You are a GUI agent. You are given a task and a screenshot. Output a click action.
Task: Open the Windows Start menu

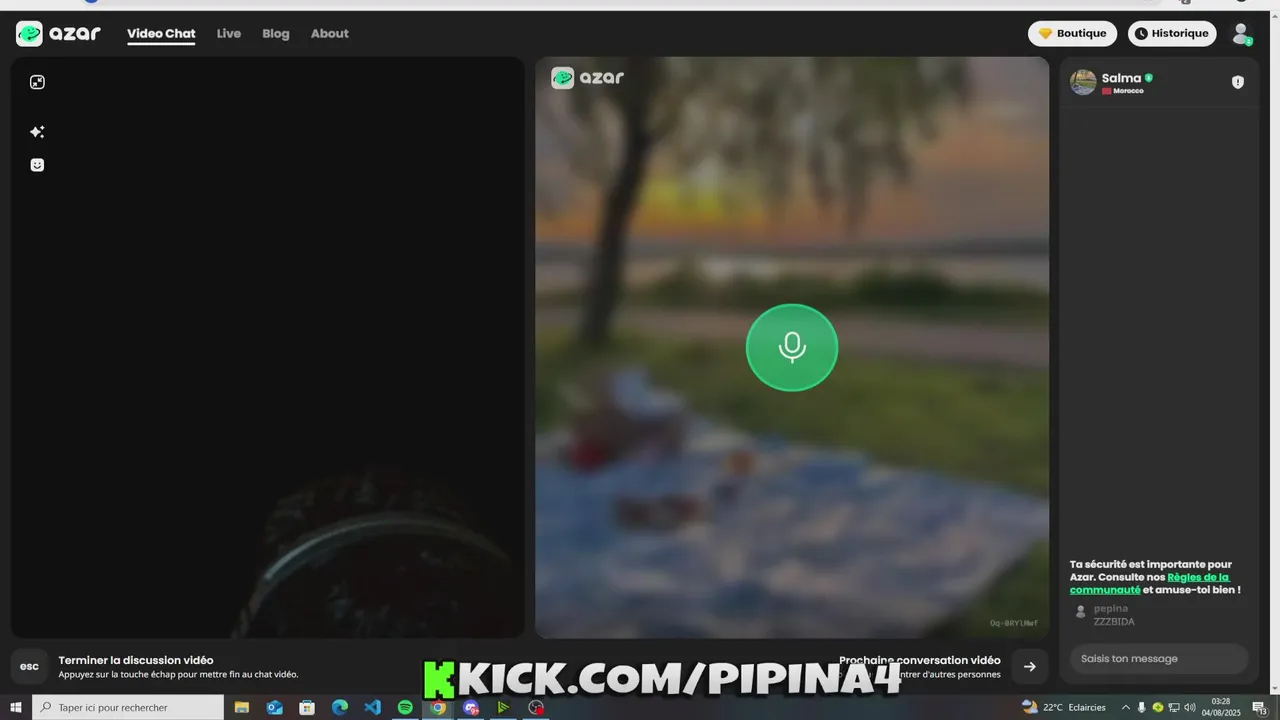pos(16,707)
